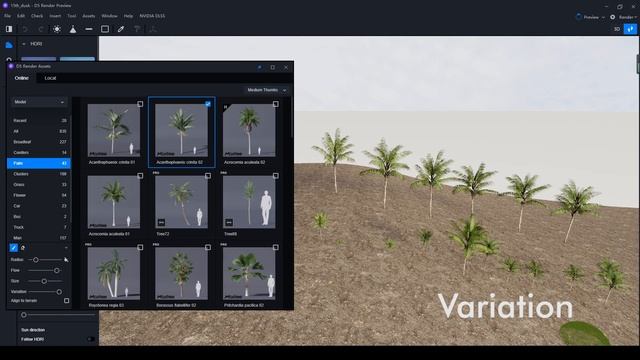Select the Pritchardia pacifica thumbnail
The image size is (640, 360).
coord(249,273)
